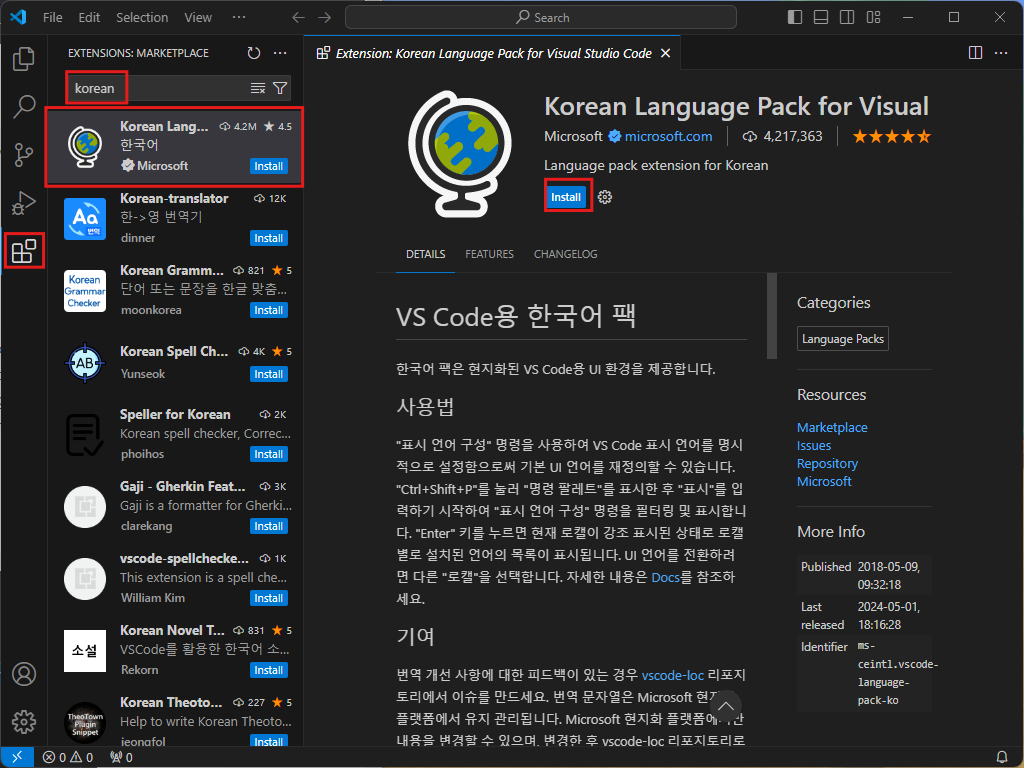This screenshot has width=1024, height=768.
Task: Show errors and warnings from status bar
Action: [x=68, y=757]
